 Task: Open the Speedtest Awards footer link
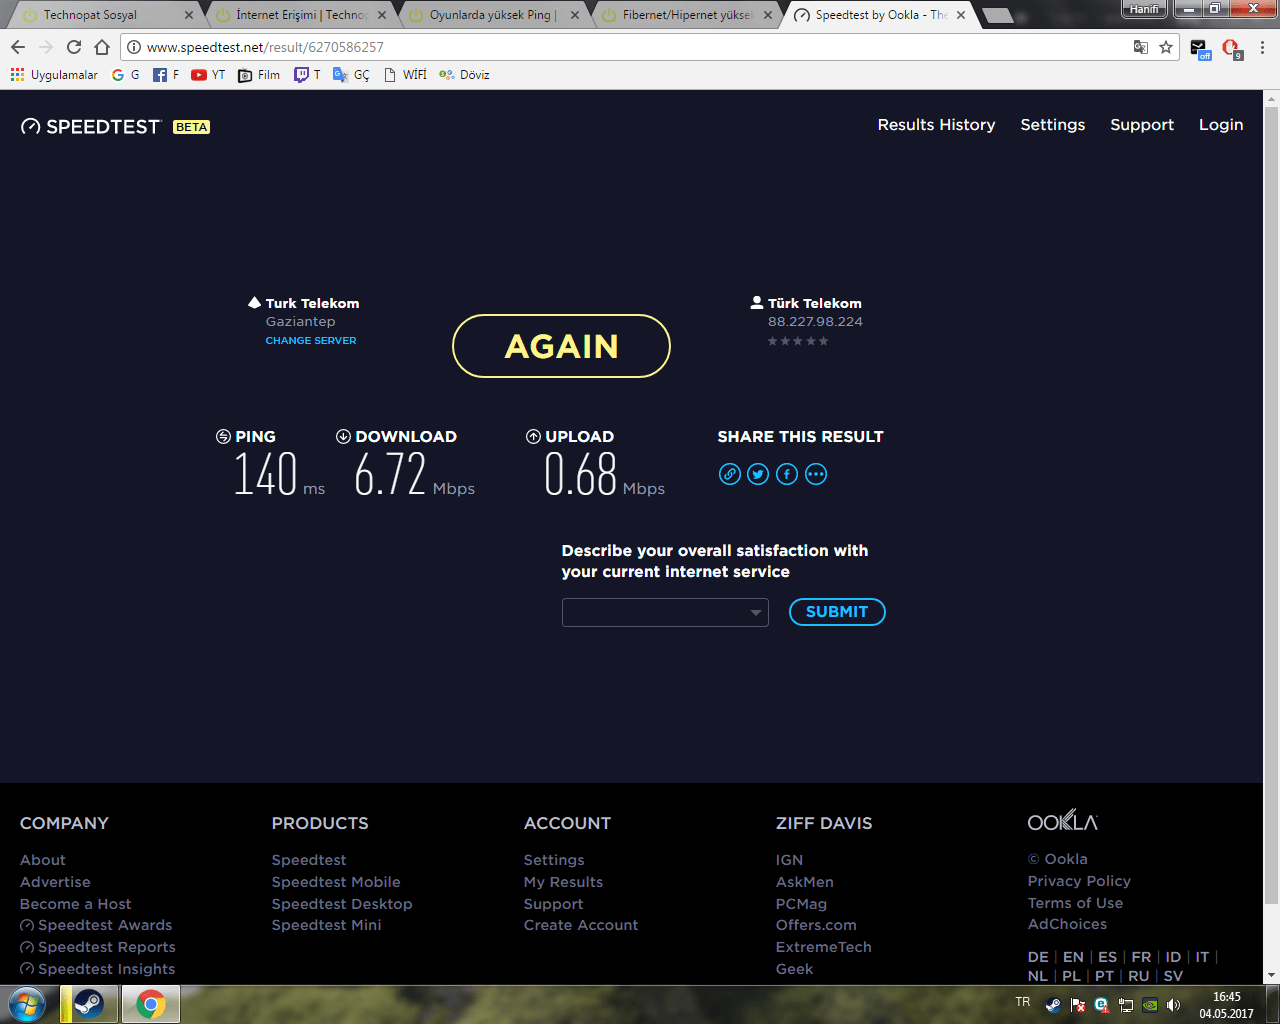96,925
